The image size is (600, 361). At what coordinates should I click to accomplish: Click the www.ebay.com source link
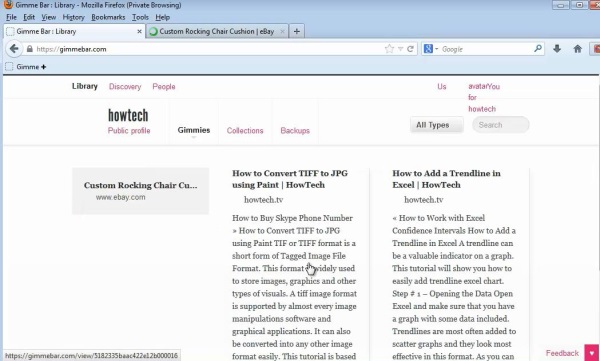click(x=120, y=197)
